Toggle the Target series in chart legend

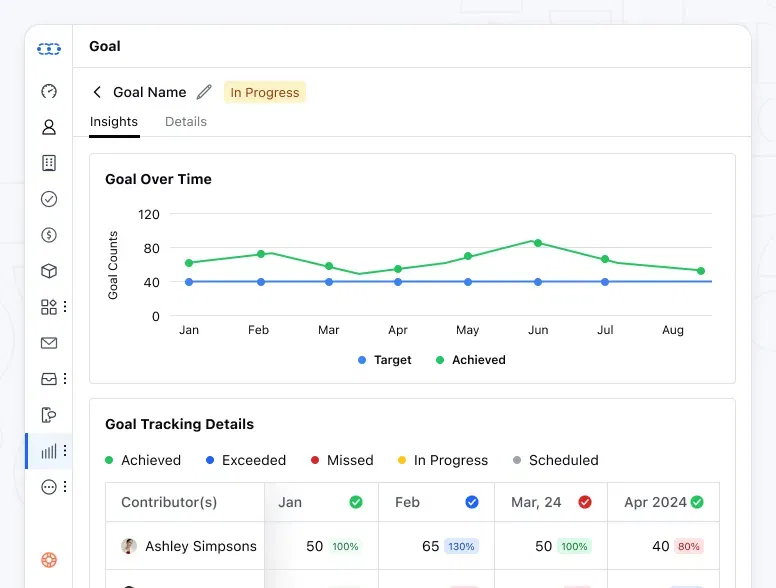385,360
